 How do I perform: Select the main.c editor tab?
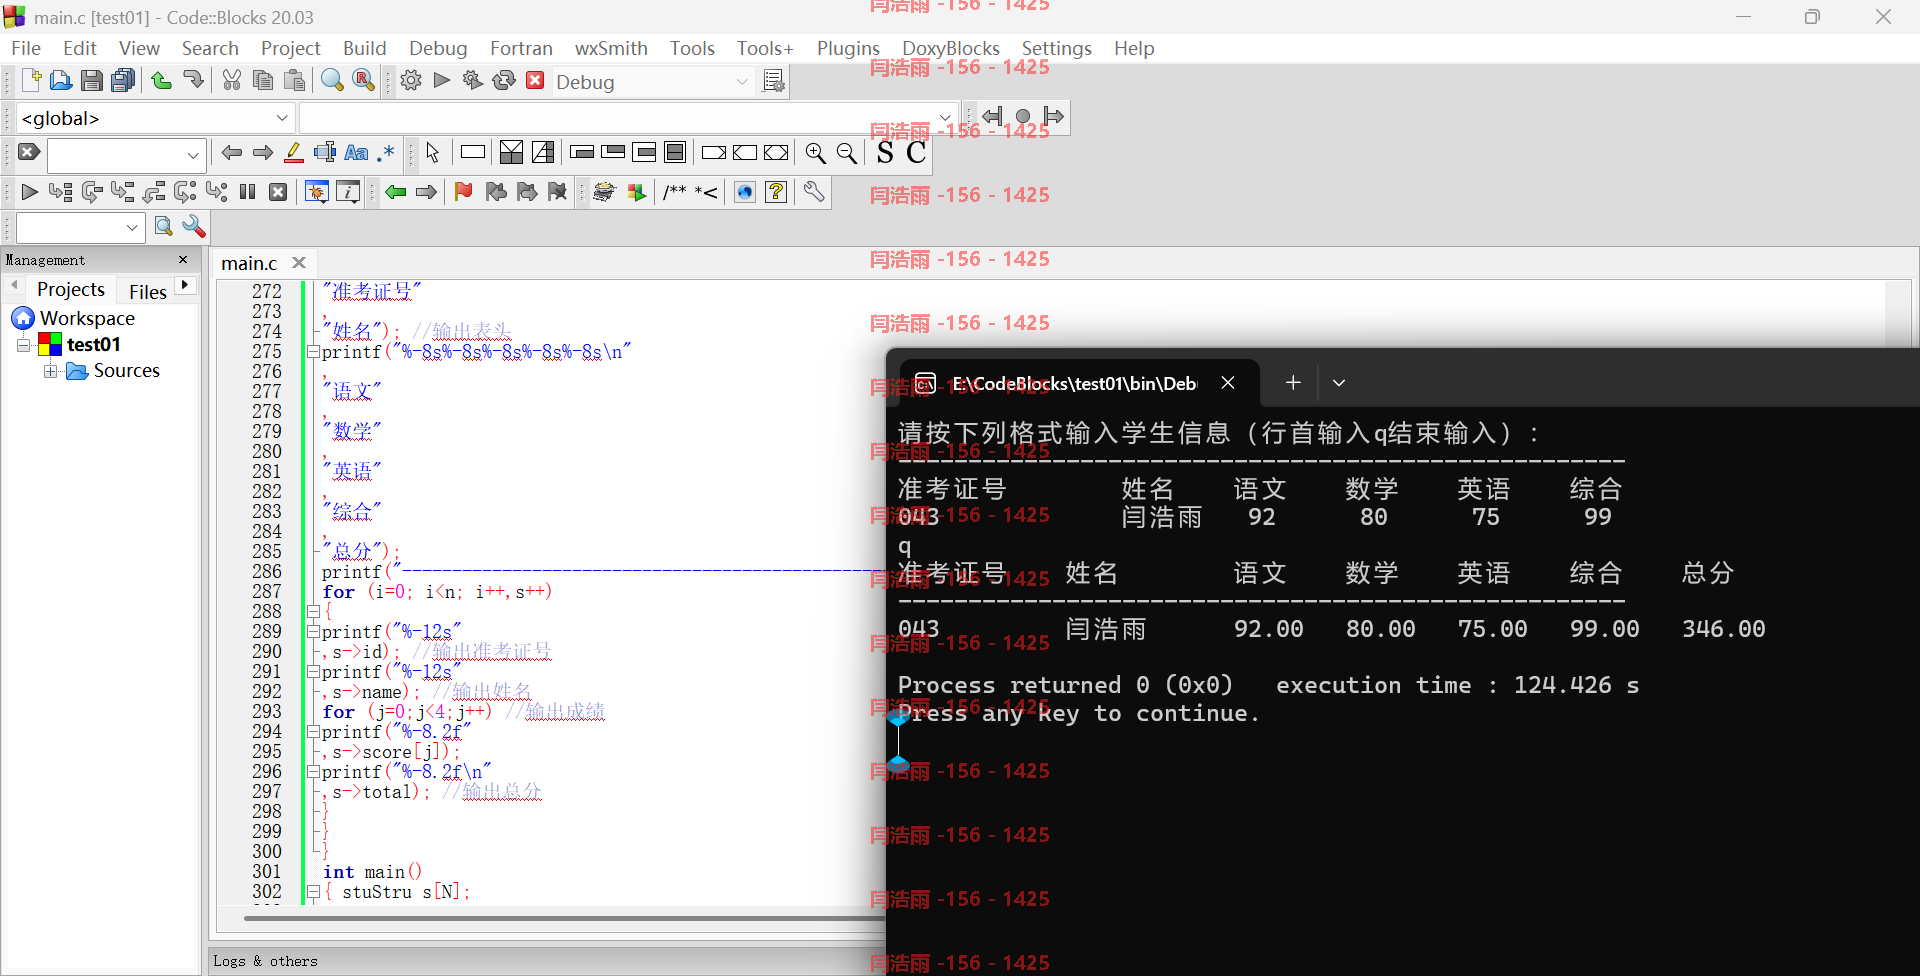pyautogui.click(x=249, y=263)
